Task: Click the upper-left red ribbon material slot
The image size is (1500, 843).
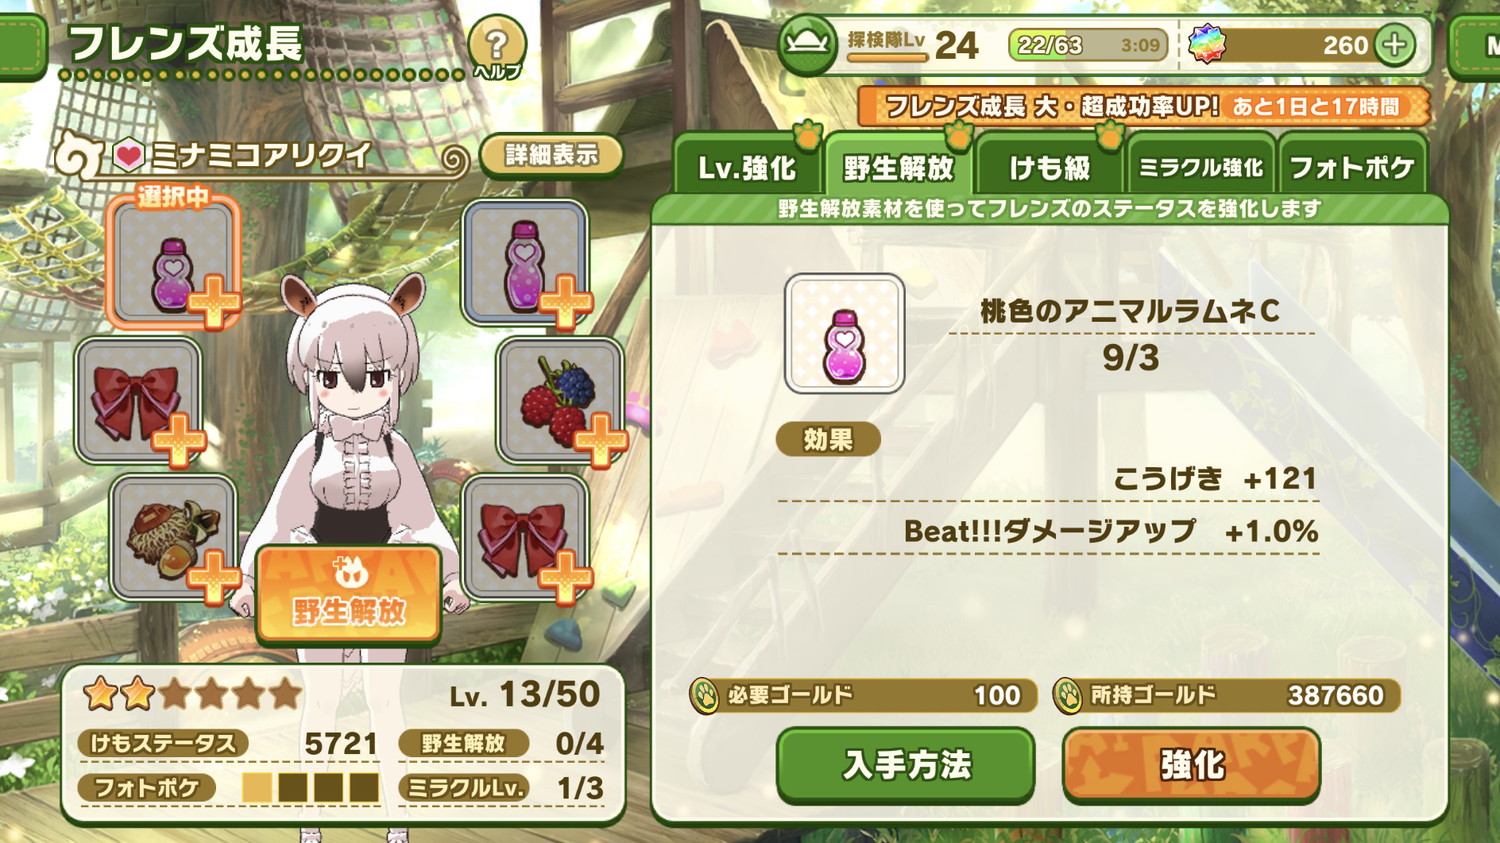Action: 139,401
